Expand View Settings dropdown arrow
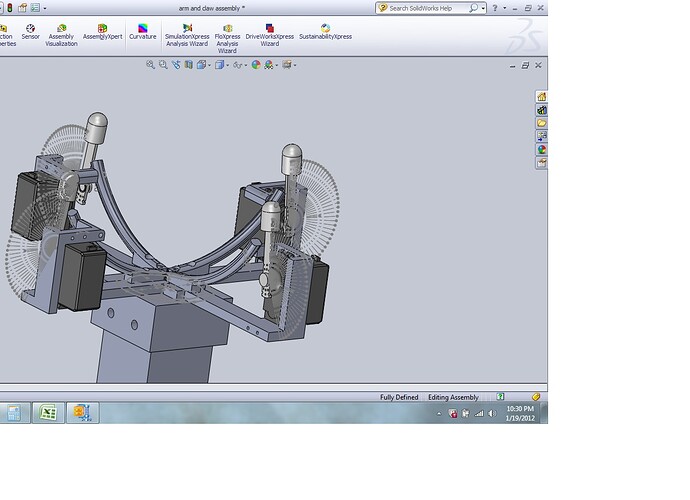 point(295,65)
